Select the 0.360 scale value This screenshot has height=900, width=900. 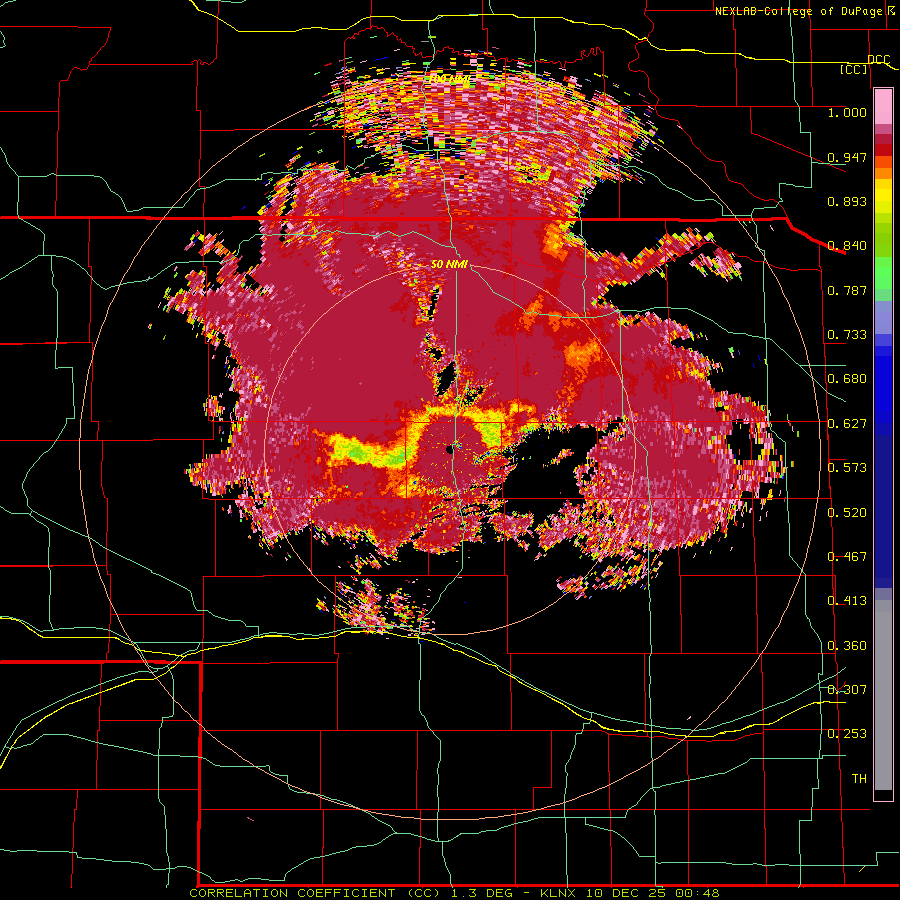pyautogui.click(x=847, y=646)
